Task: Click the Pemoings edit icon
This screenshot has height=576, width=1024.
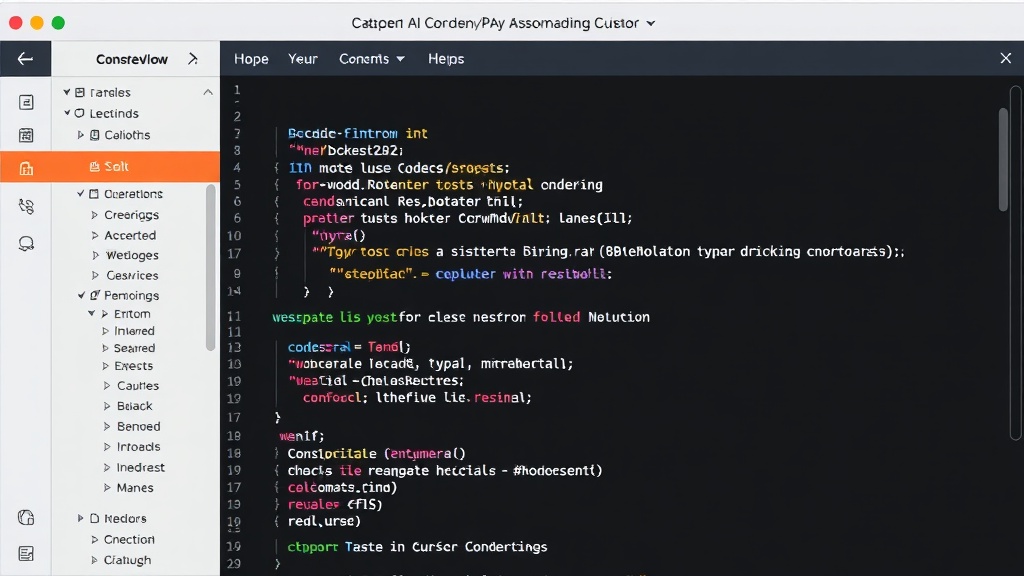Action: coord(95,295)
